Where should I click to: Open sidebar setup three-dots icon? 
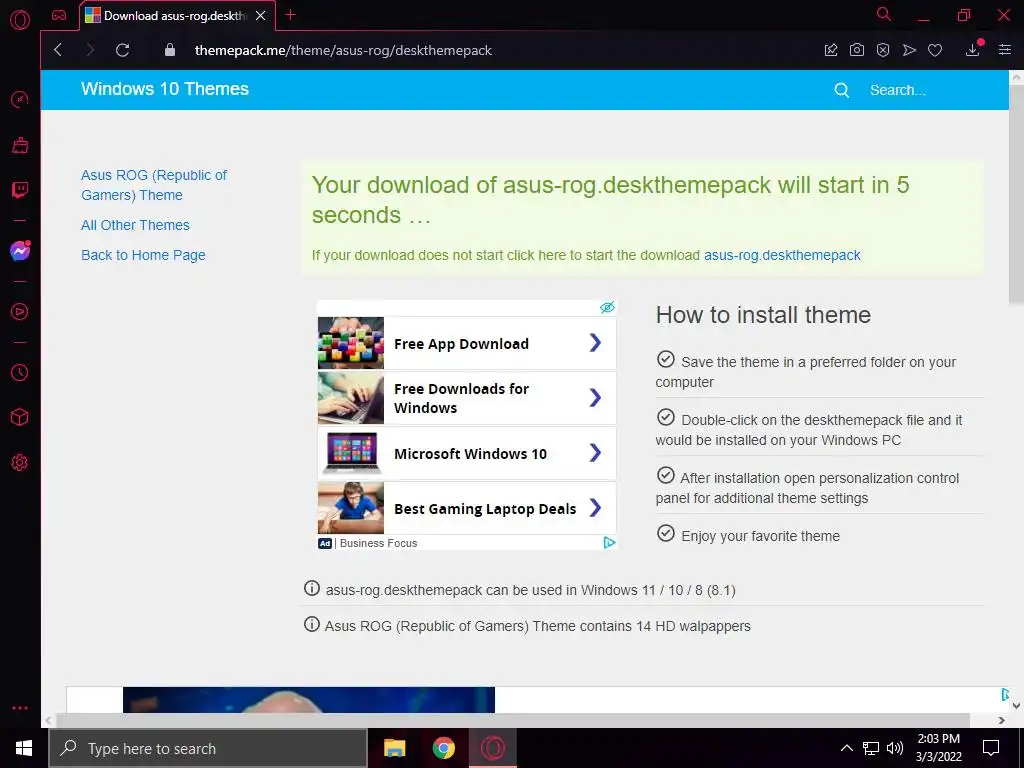pos(20,708)
